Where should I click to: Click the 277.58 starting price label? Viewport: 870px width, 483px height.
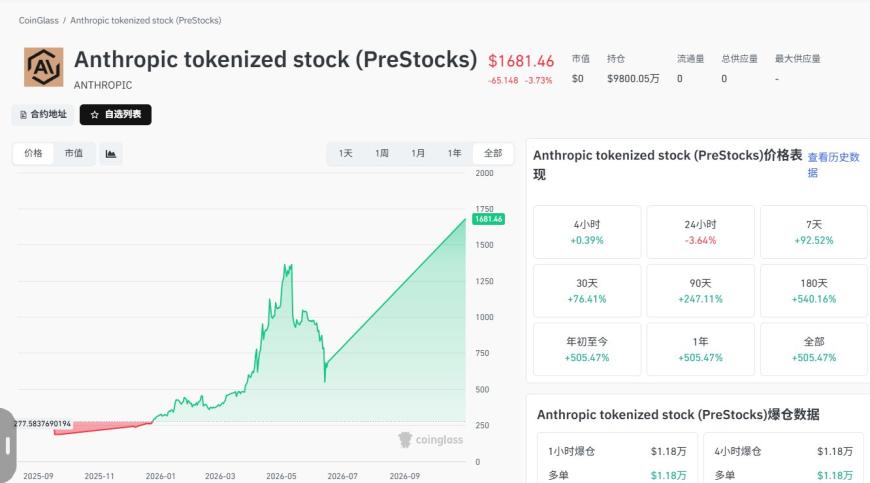click(42, 424)
